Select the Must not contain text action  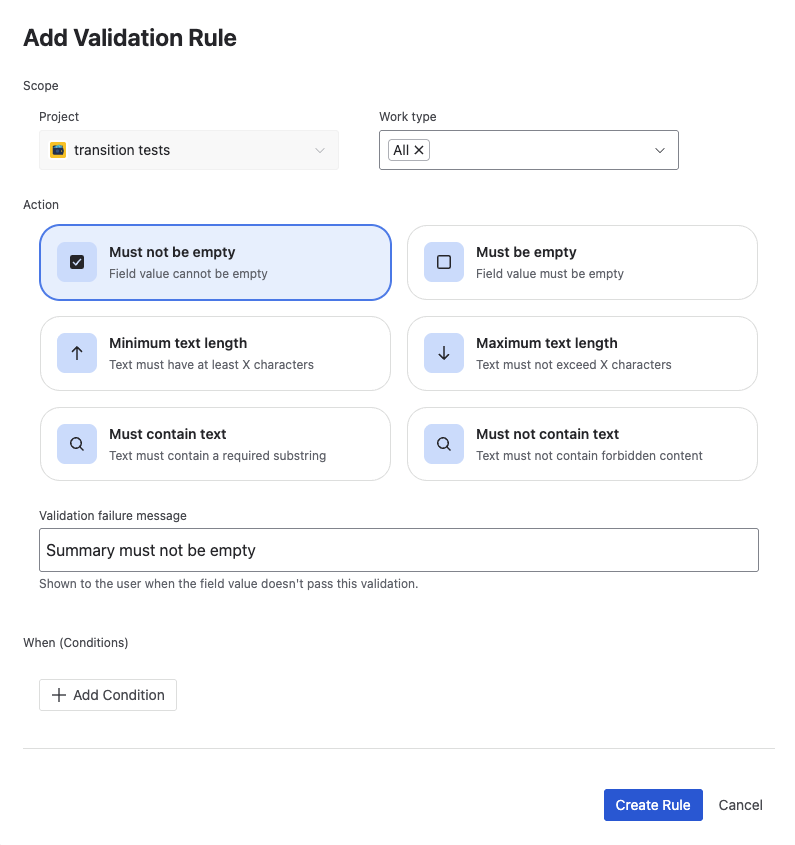coord(582,444)
